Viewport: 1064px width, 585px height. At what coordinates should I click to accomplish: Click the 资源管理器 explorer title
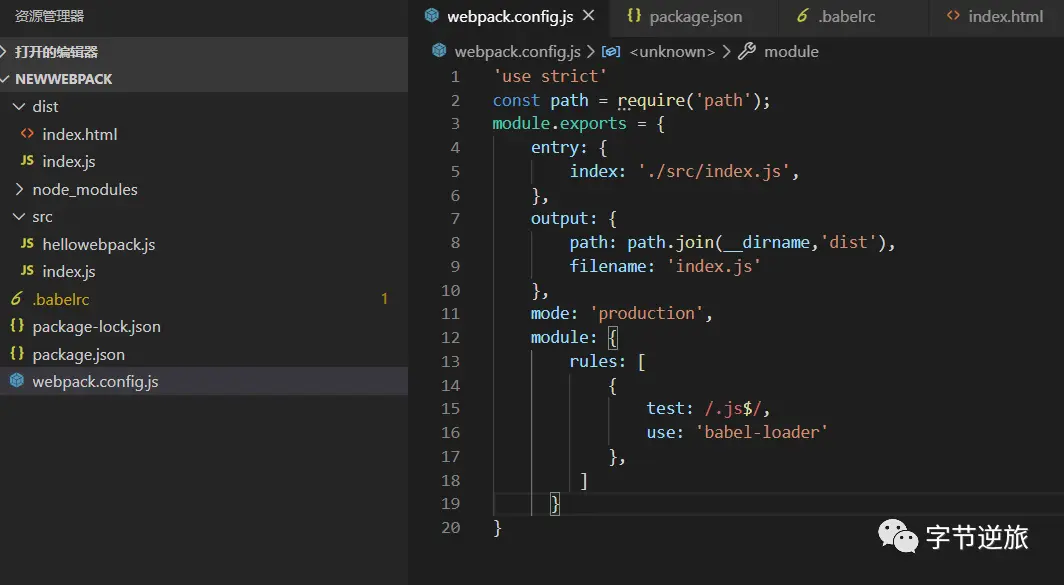[x=50, y=16]
